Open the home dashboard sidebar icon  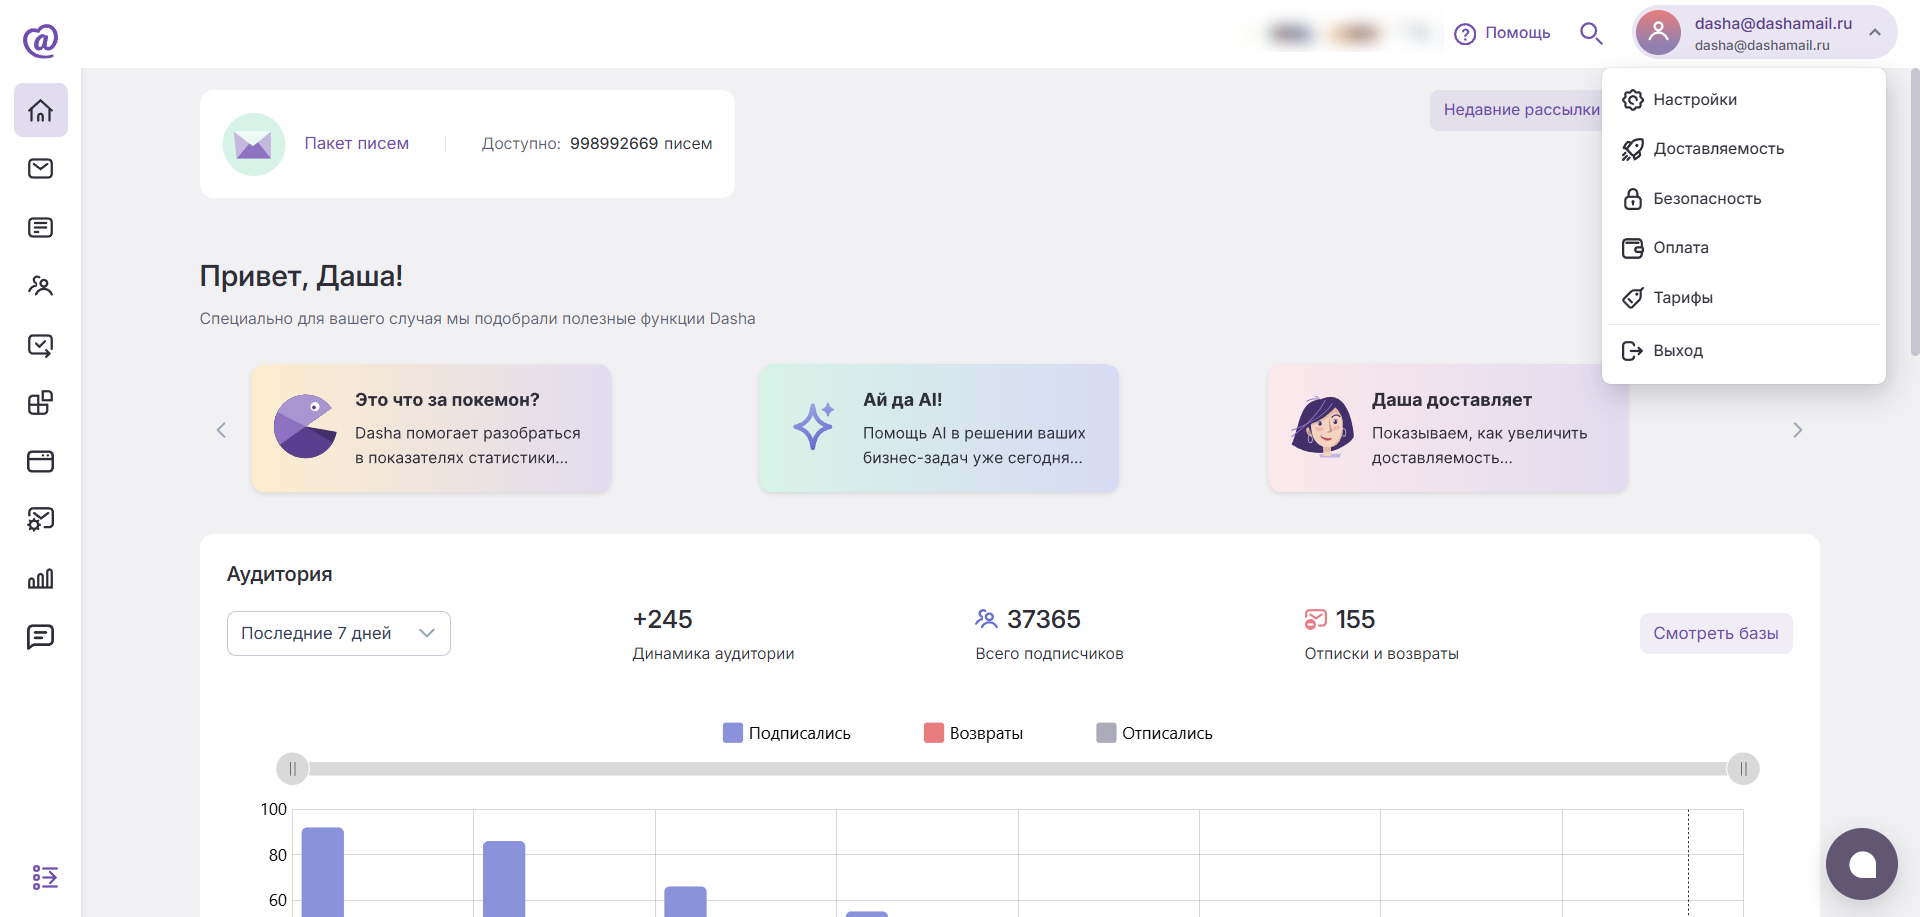click(x=41, y=110)
